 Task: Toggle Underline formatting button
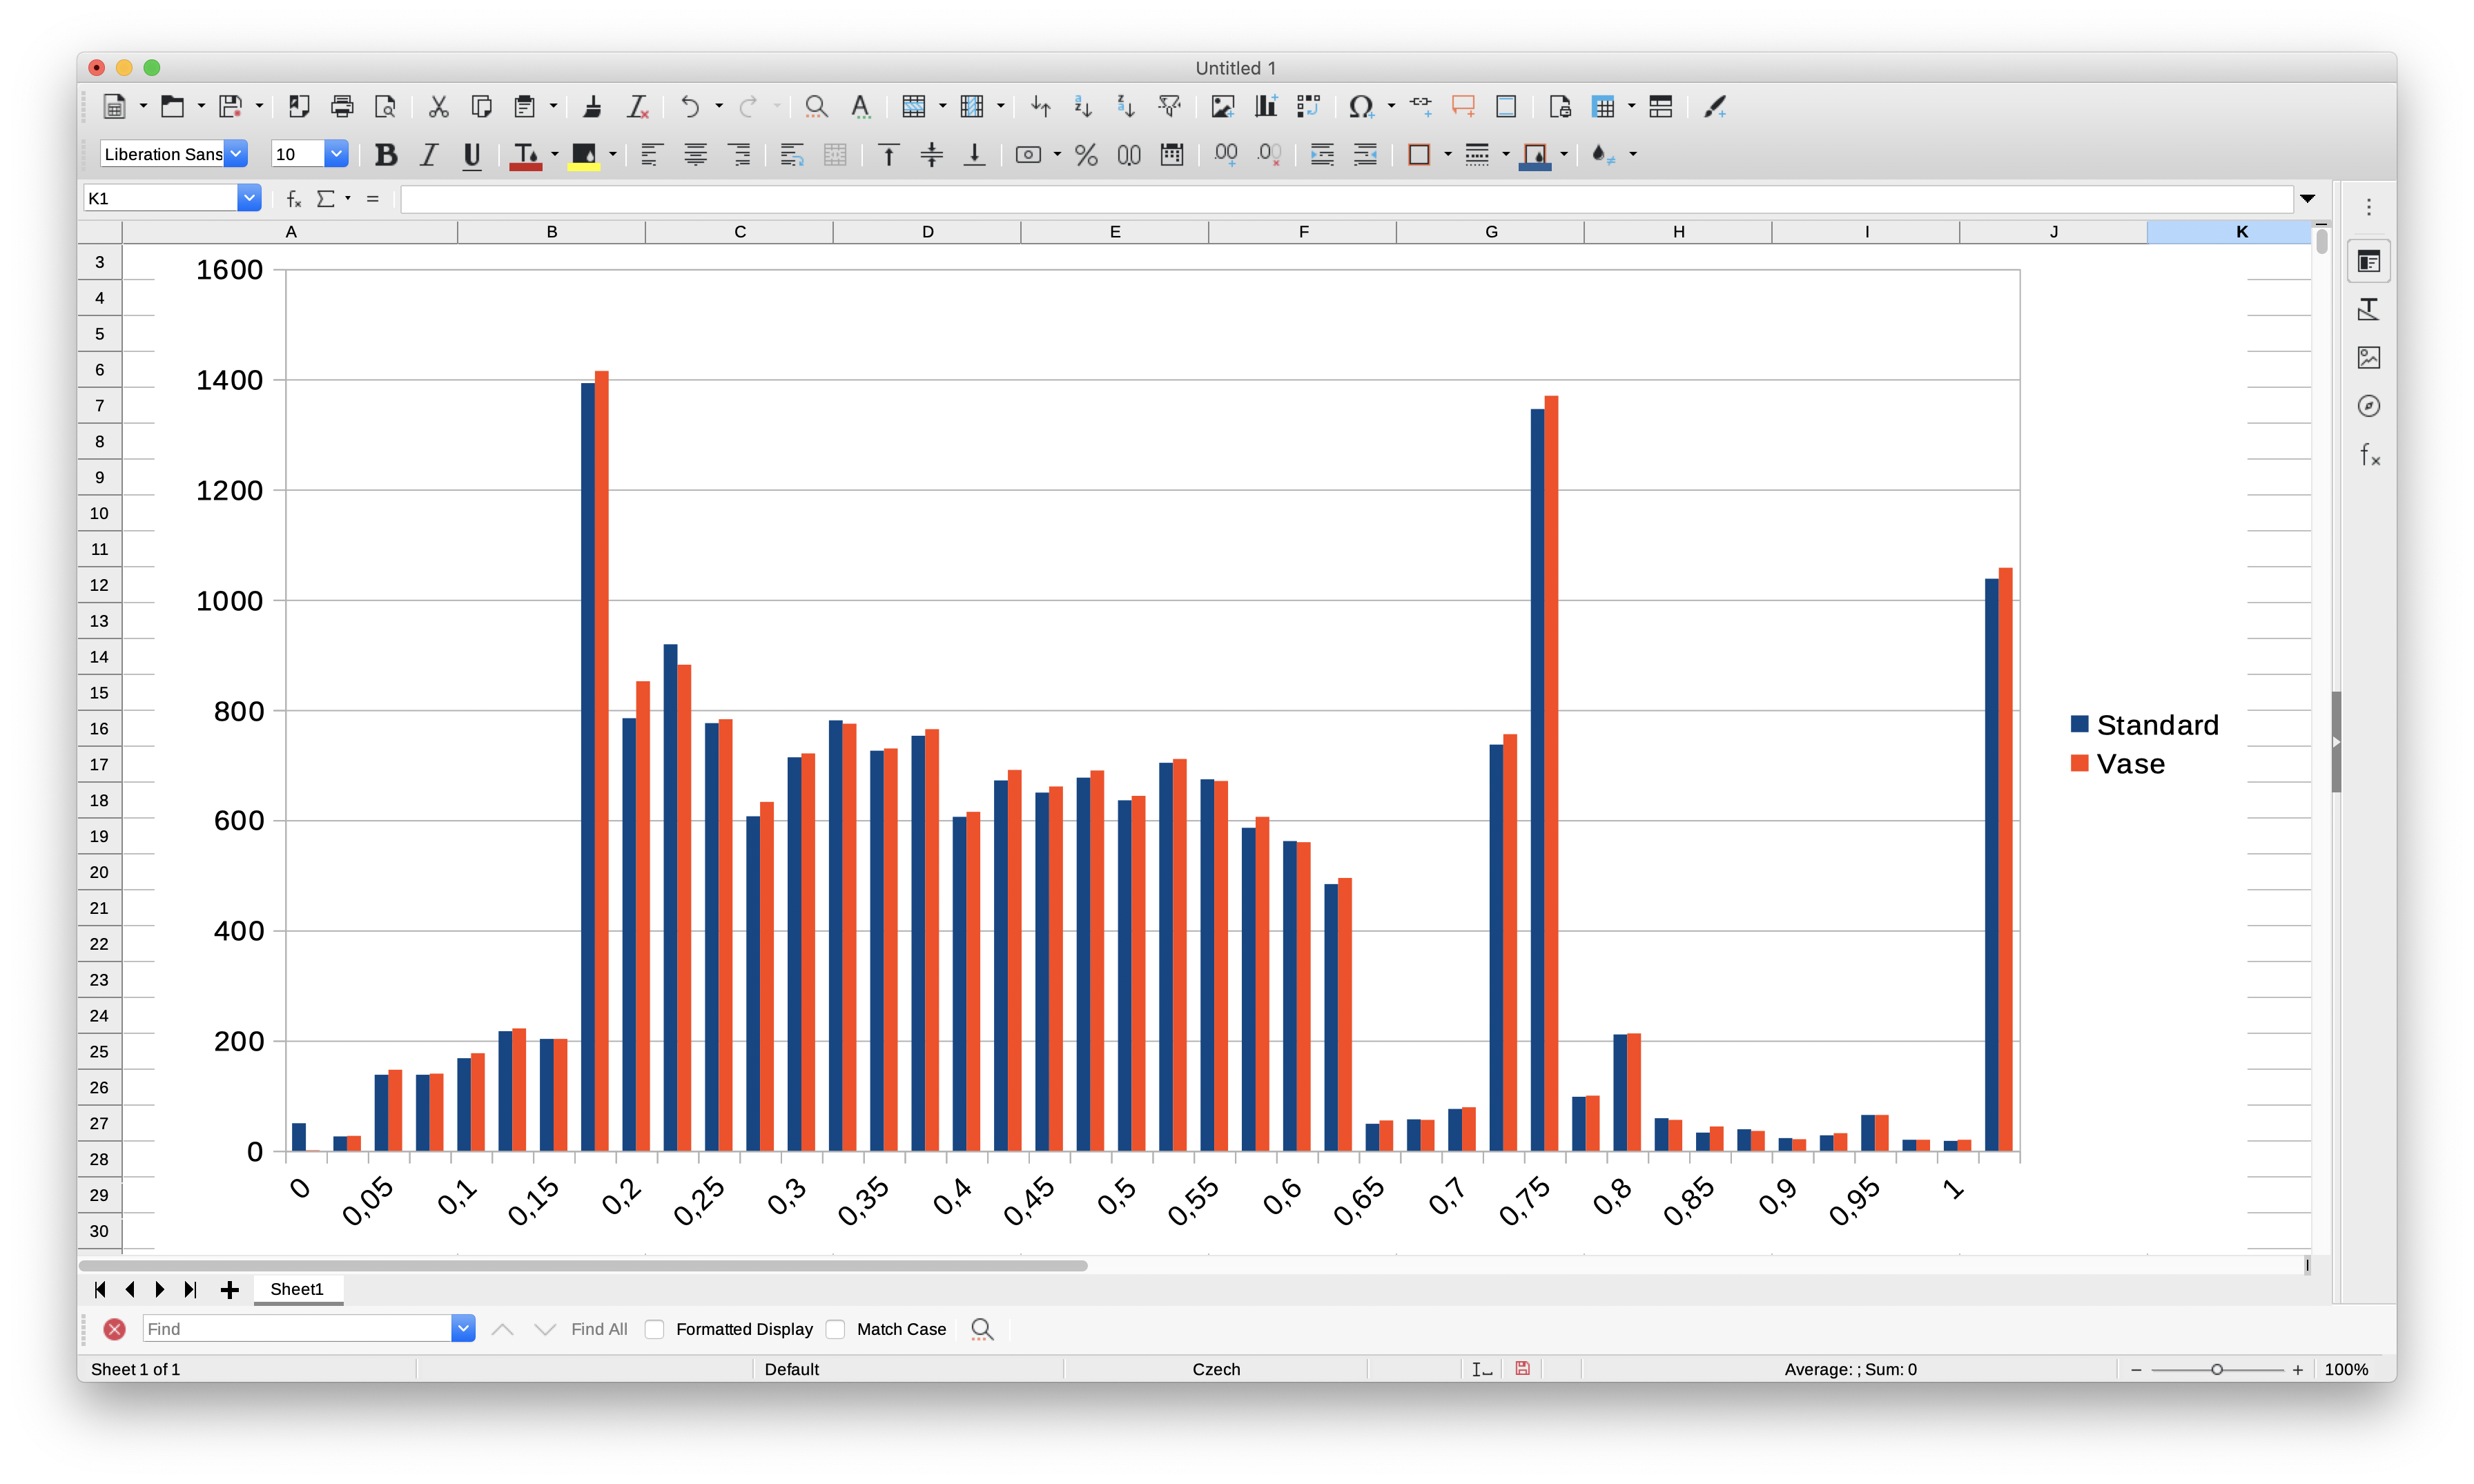471,154
